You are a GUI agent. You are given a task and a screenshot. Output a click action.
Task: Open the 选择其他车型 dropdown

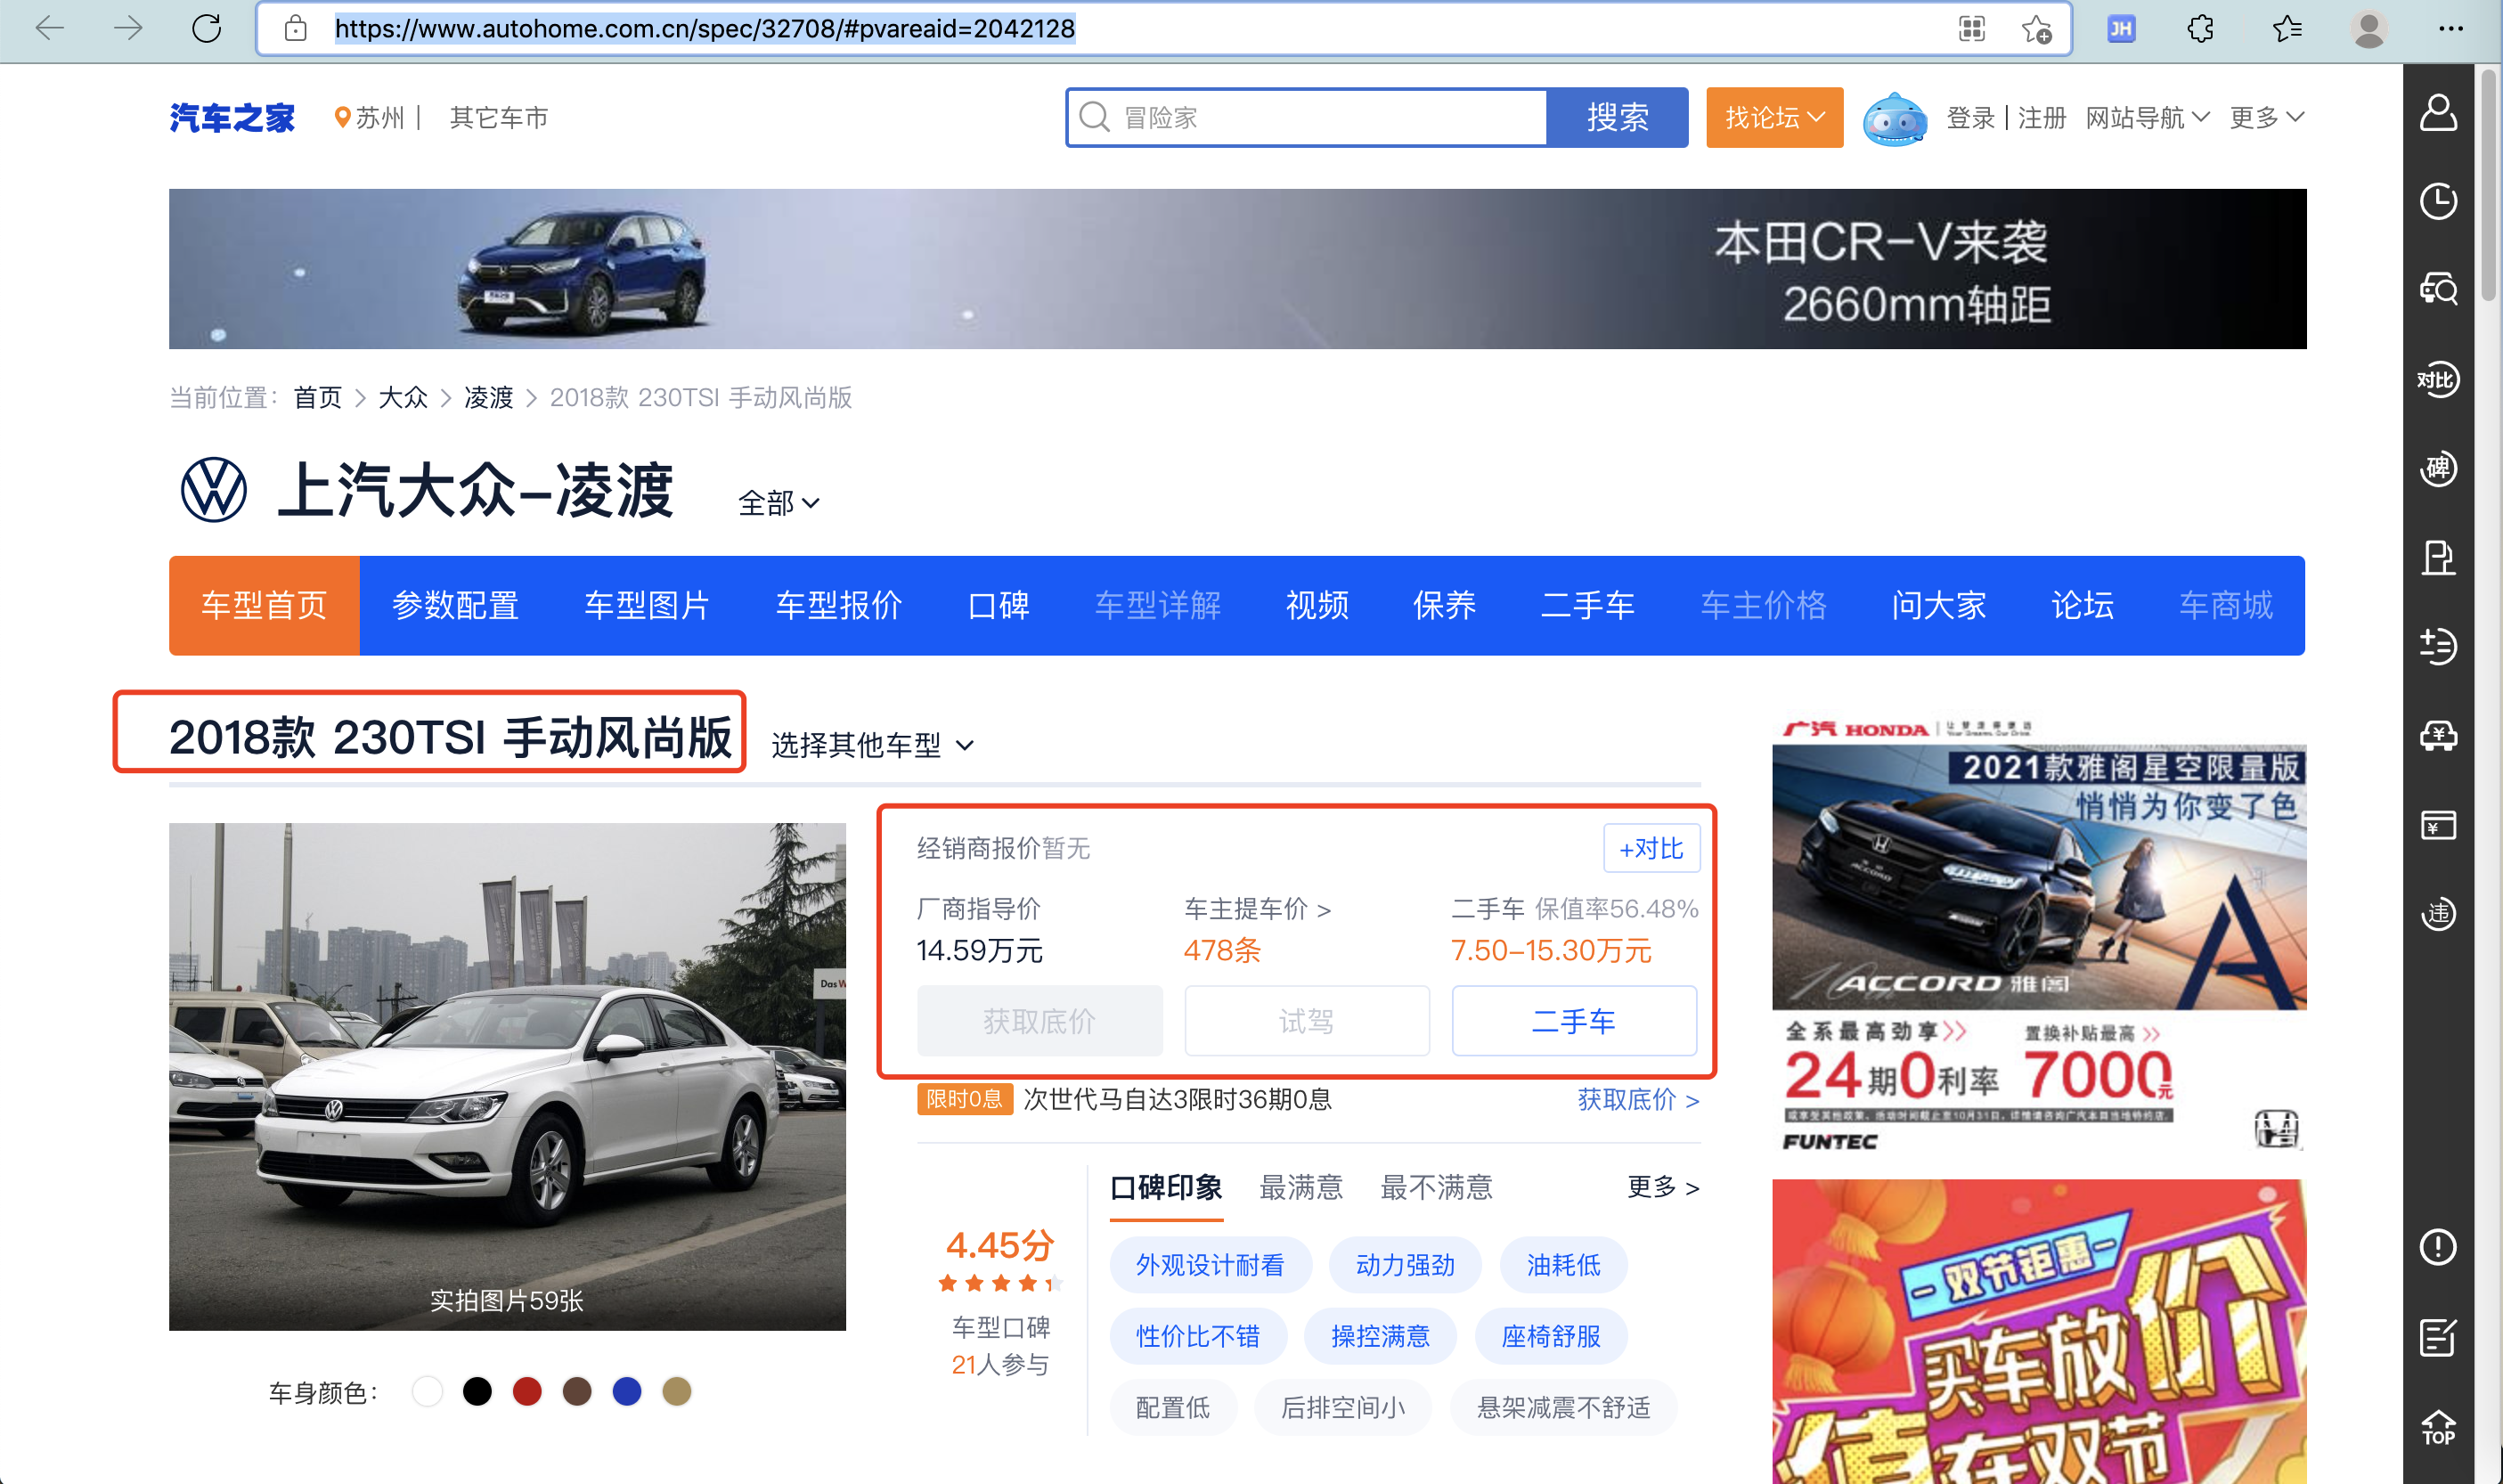[x=872, y=745]
